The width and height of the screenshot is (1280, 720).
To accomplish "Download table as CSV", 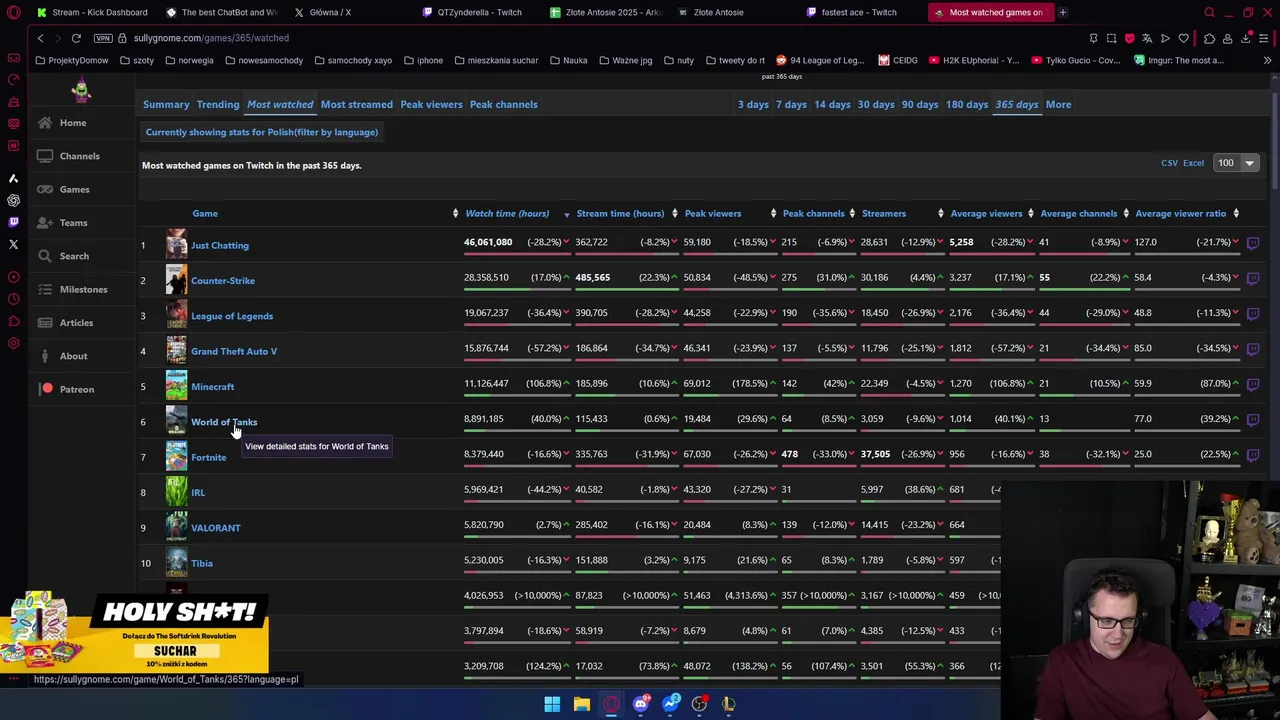I will pos(1169,163).
